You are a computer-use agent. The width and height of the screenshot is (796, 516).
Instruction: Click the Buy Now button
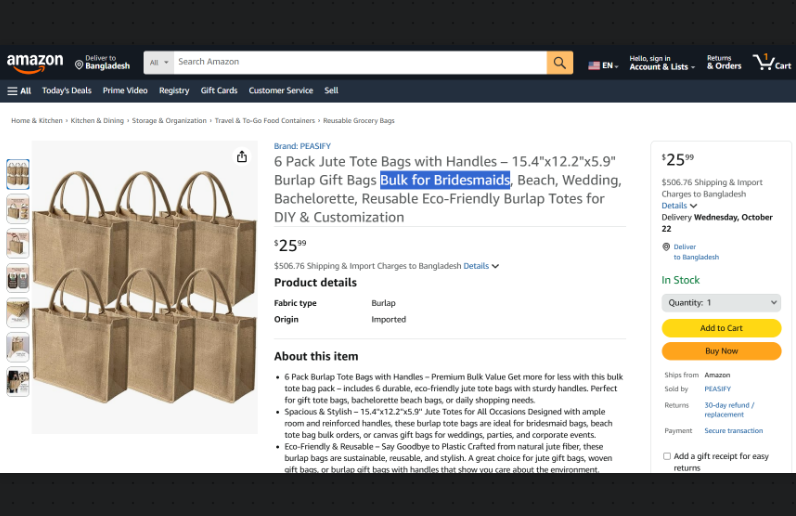pos(721,351)
